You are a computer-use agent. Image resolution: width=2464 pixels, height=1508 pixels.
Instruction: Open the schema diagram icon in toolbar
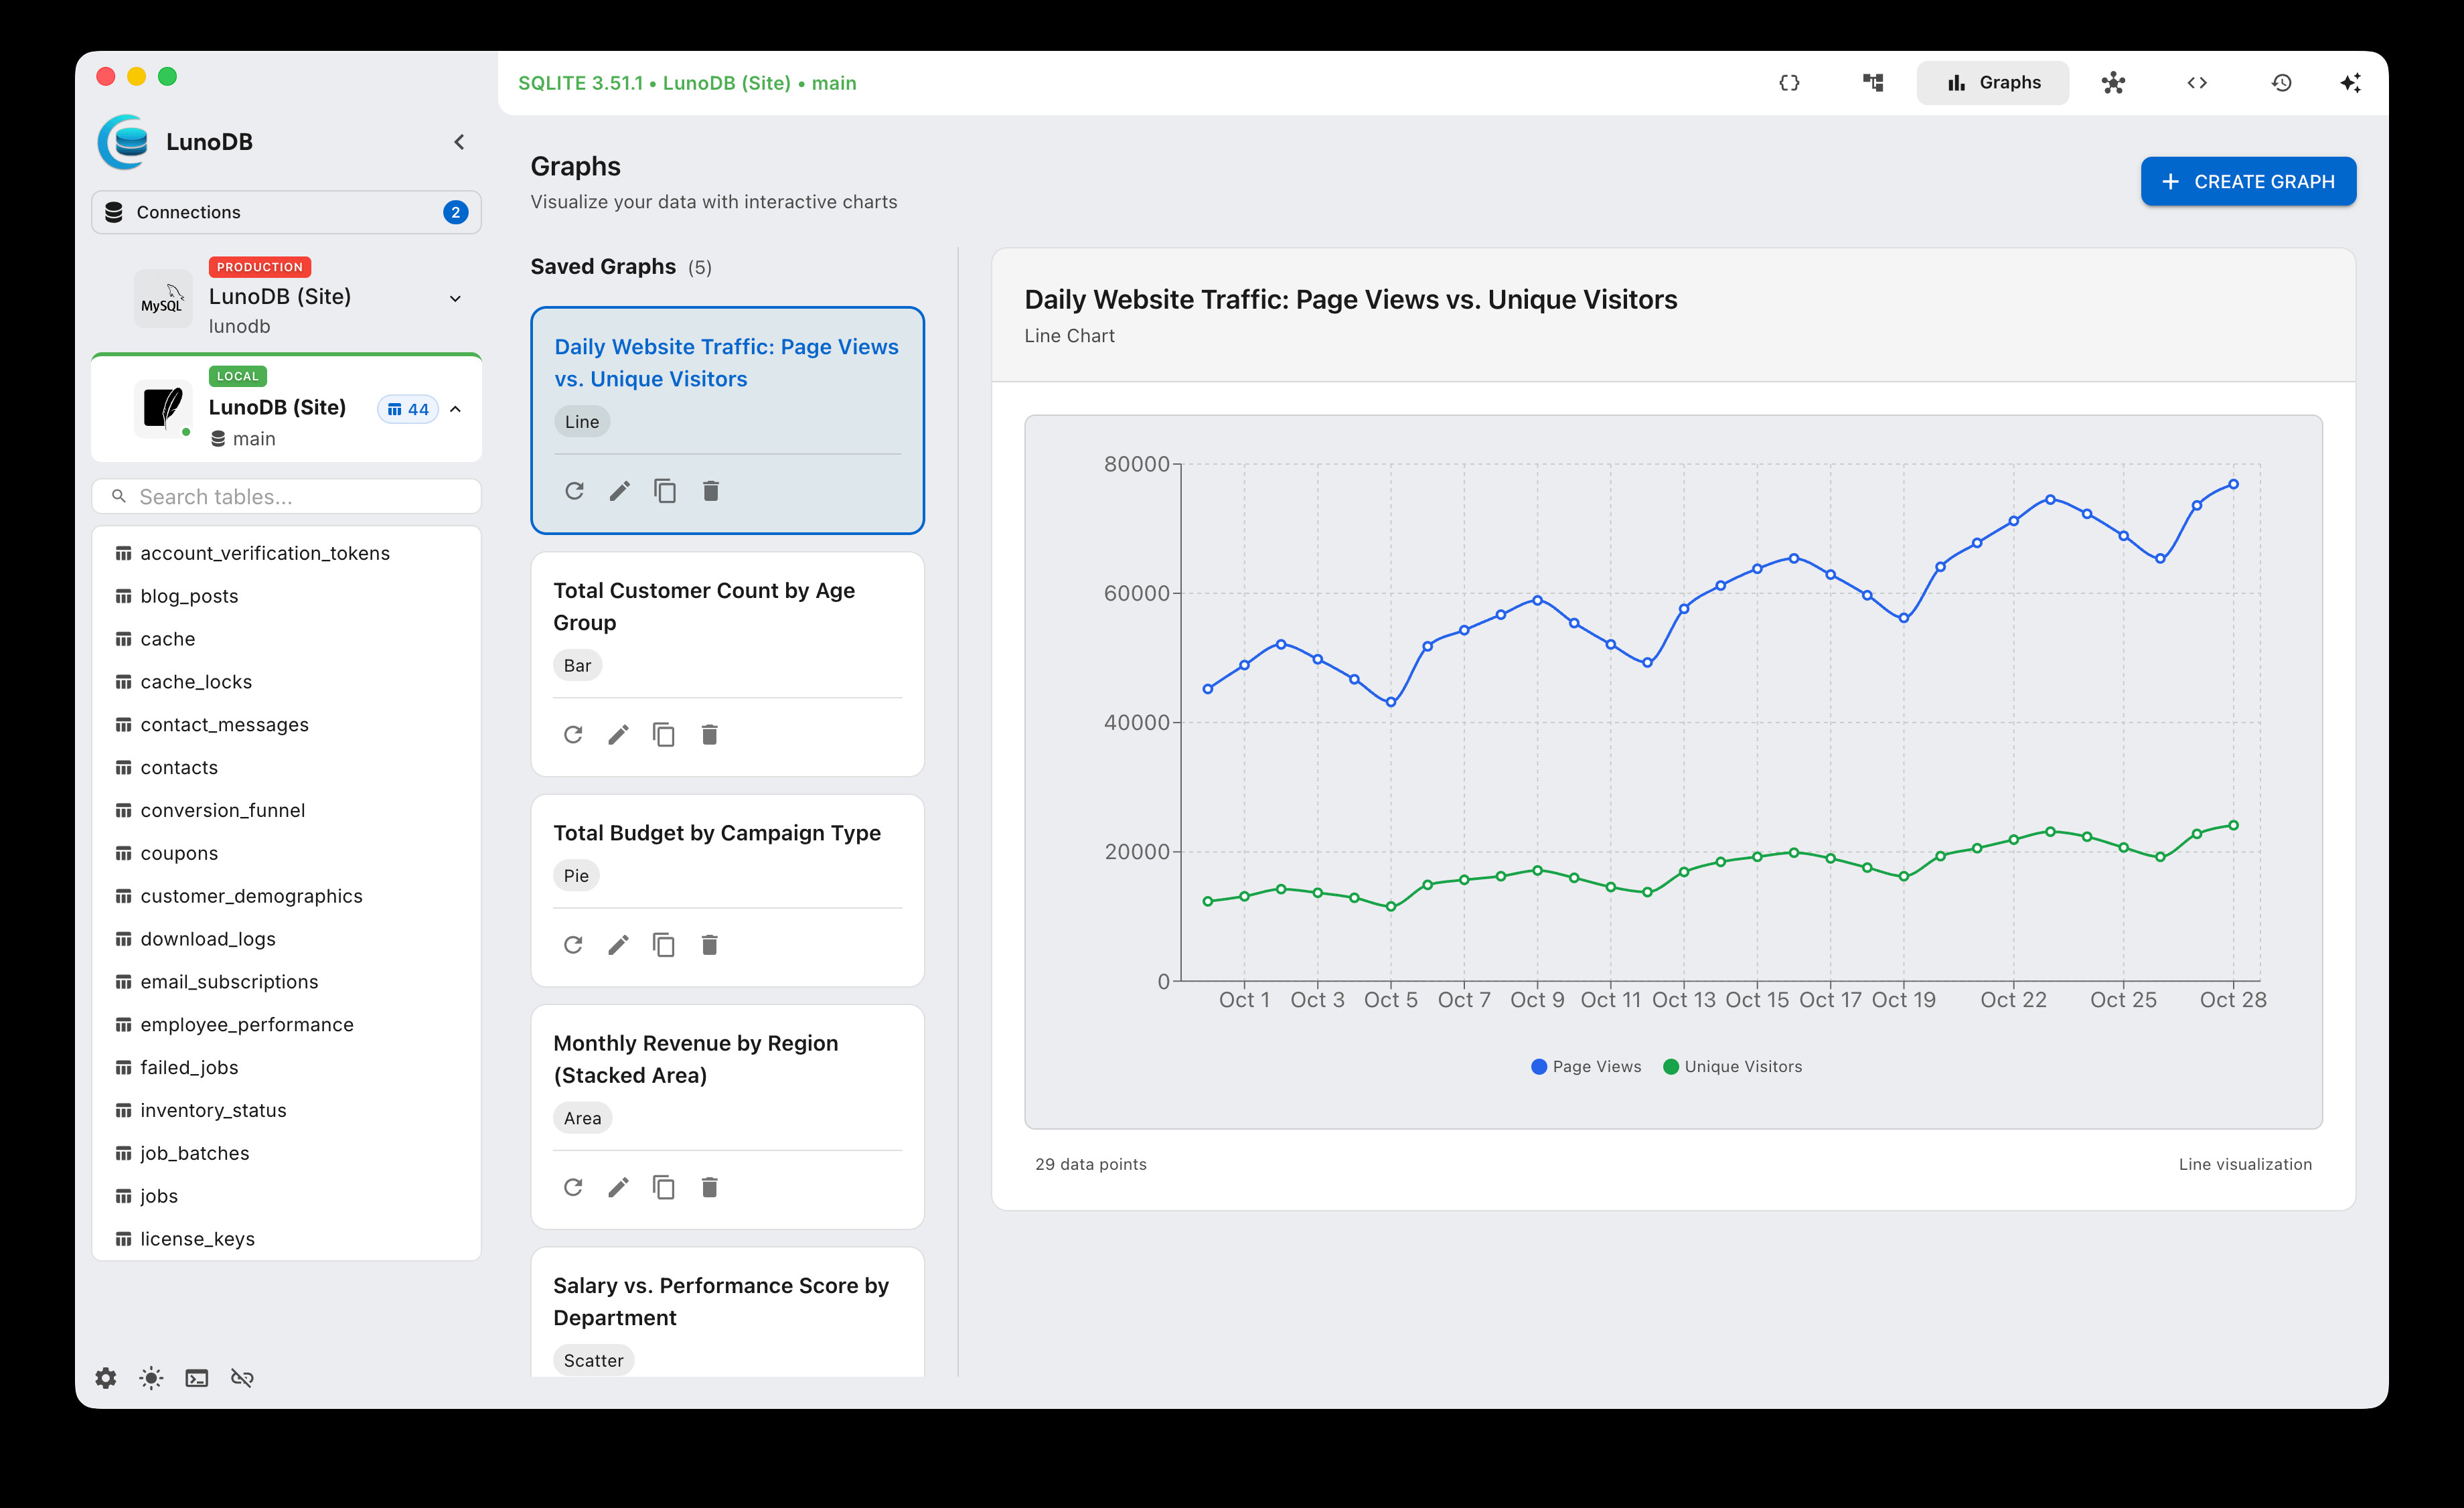[1873, 83]
